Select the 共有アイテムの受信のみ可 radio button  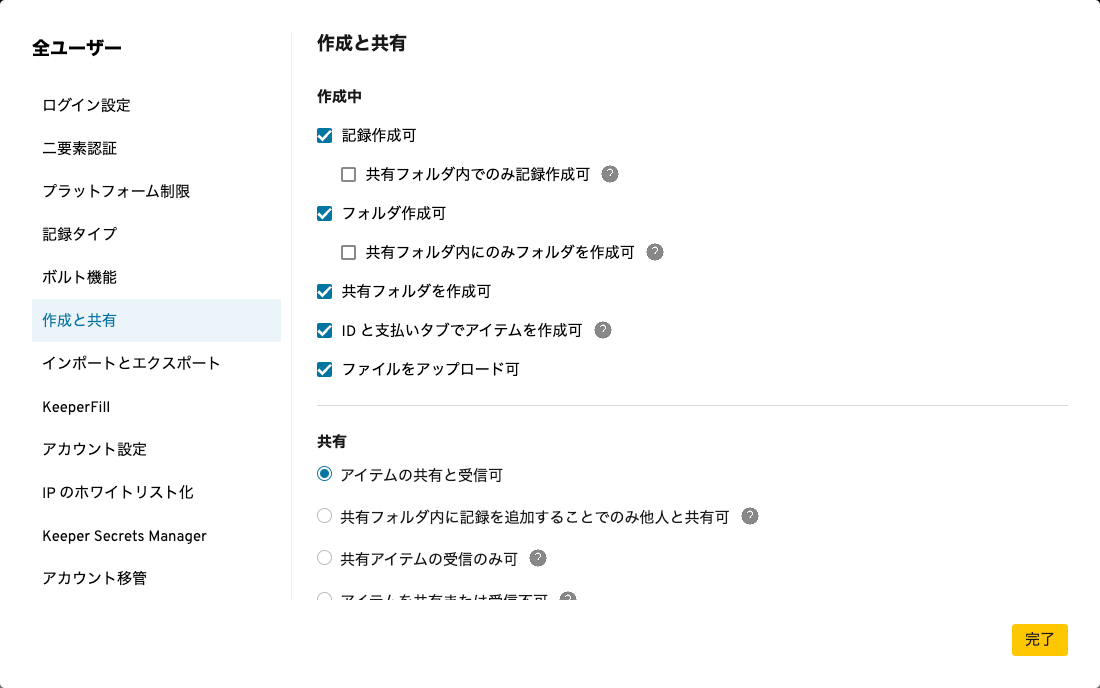pos(324,558)
